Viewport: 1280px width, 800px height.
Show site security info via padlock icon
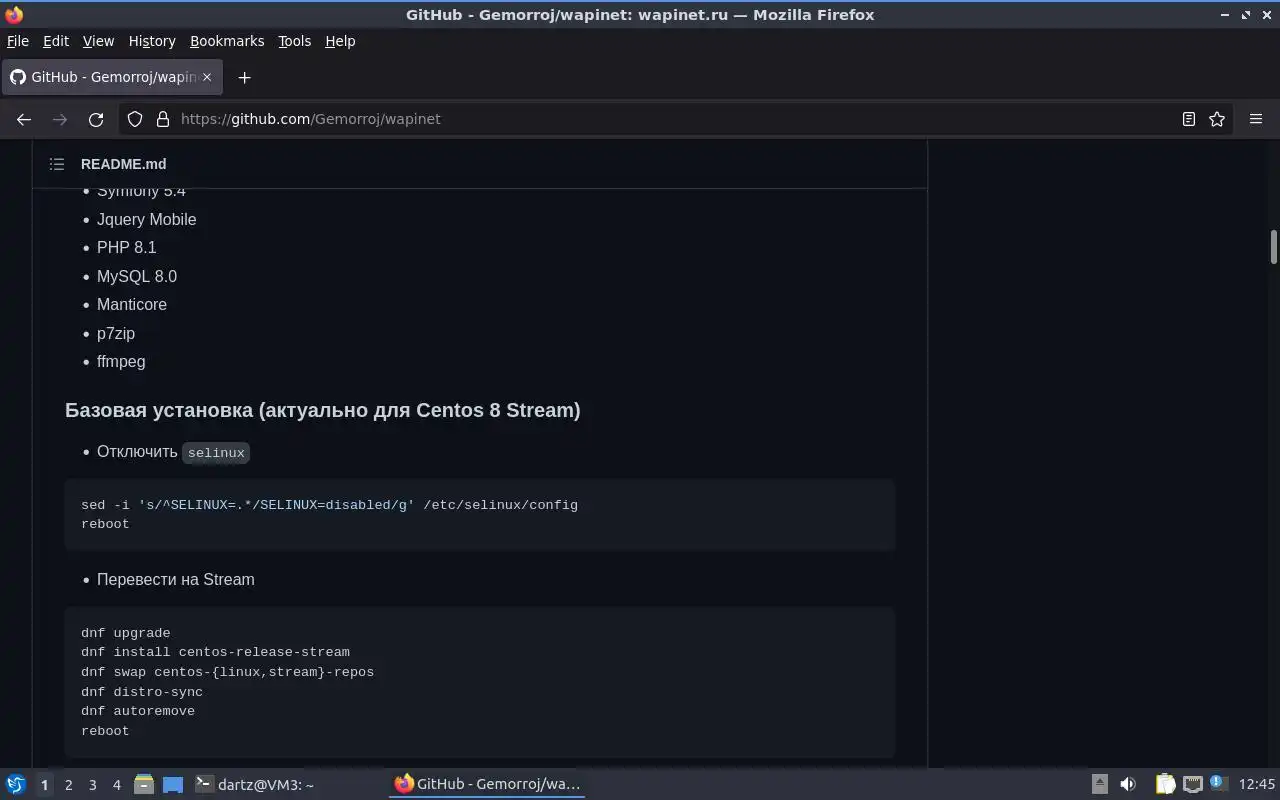pyautogui.click(x=163, y=119)
